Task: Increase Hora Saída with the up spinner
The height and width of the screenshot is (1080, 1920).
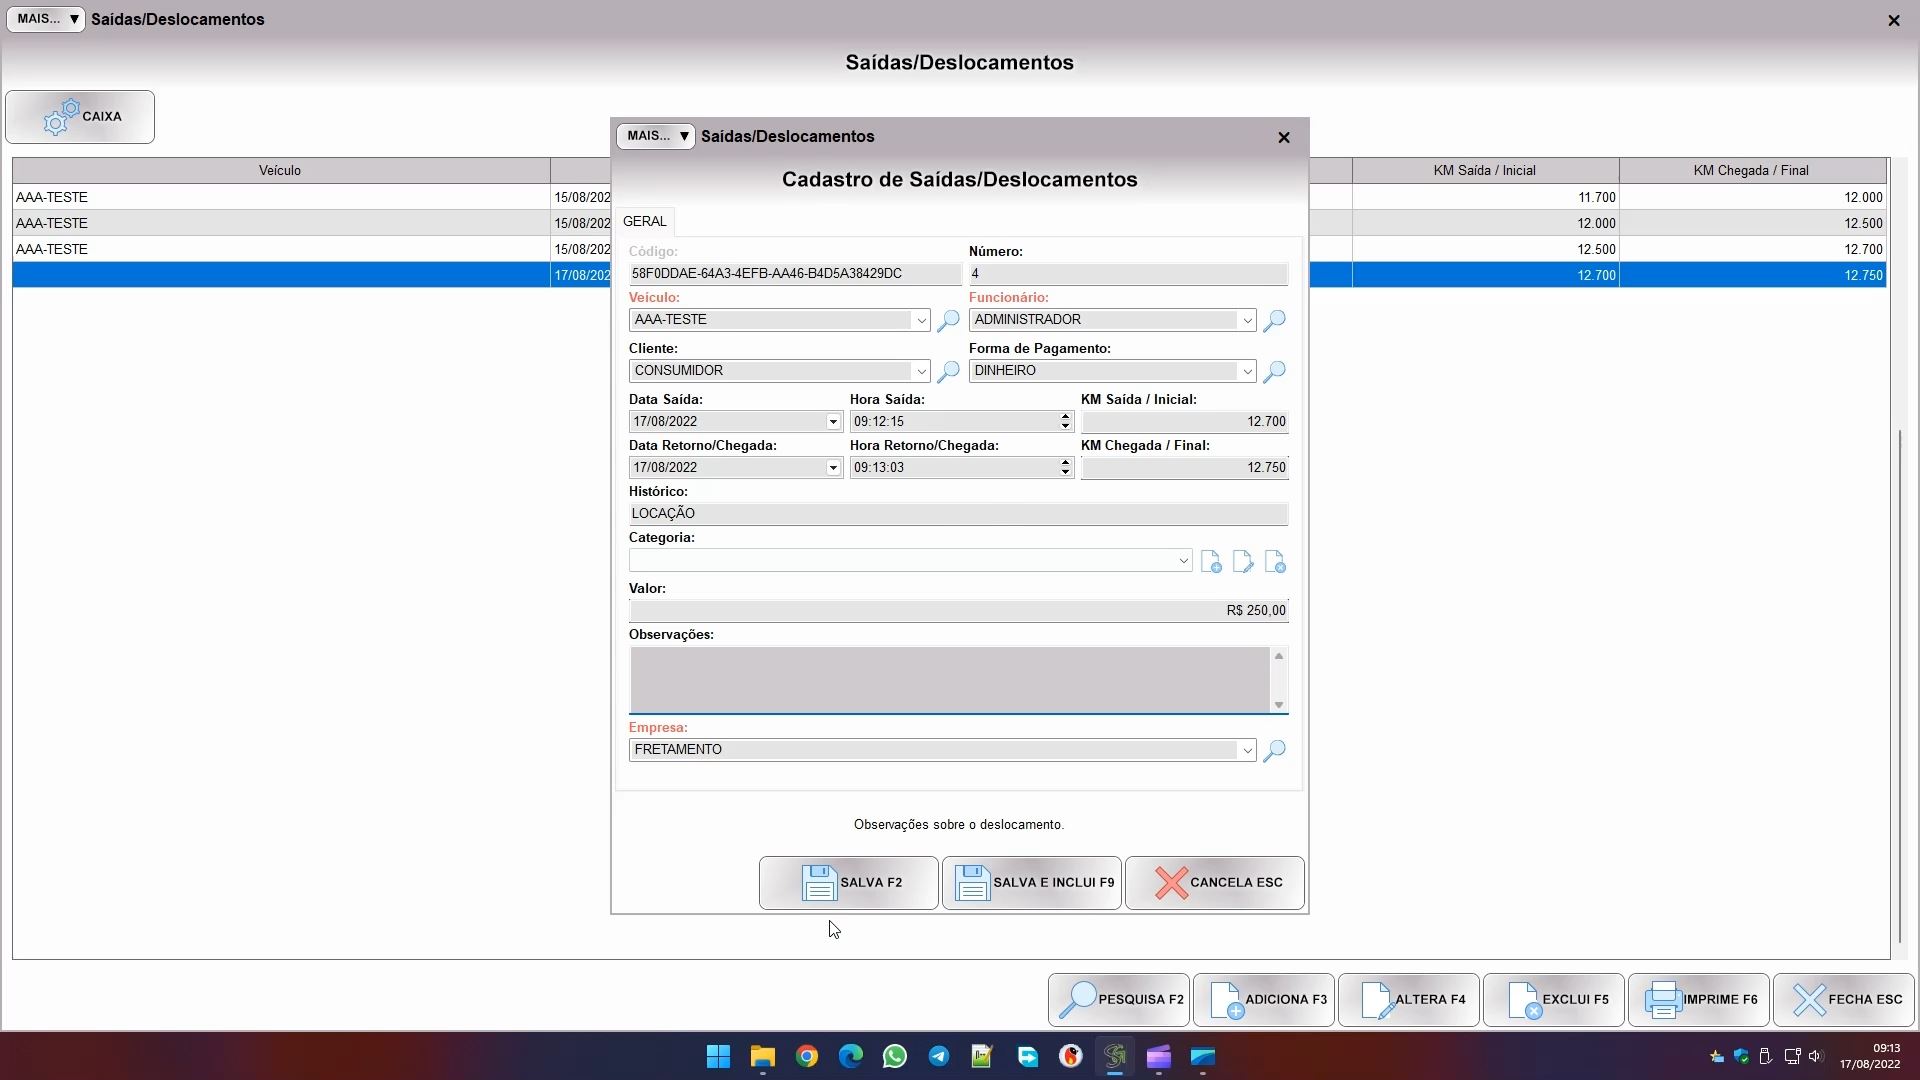Action: tap(1065, 417)
